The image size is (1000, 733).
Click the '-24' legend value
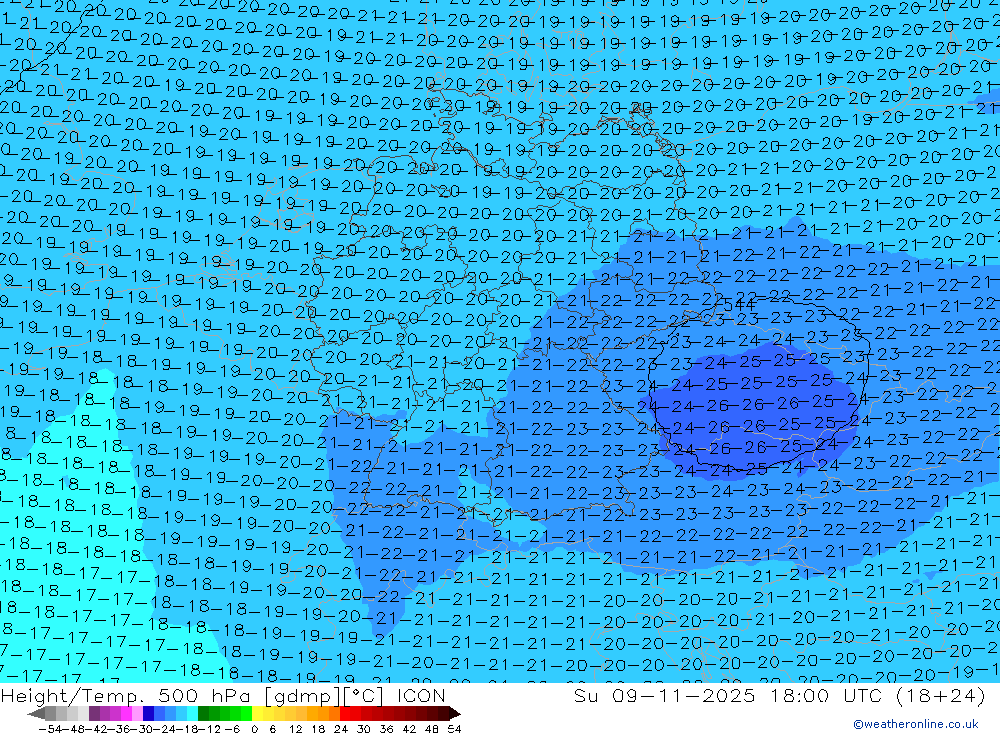165,729
